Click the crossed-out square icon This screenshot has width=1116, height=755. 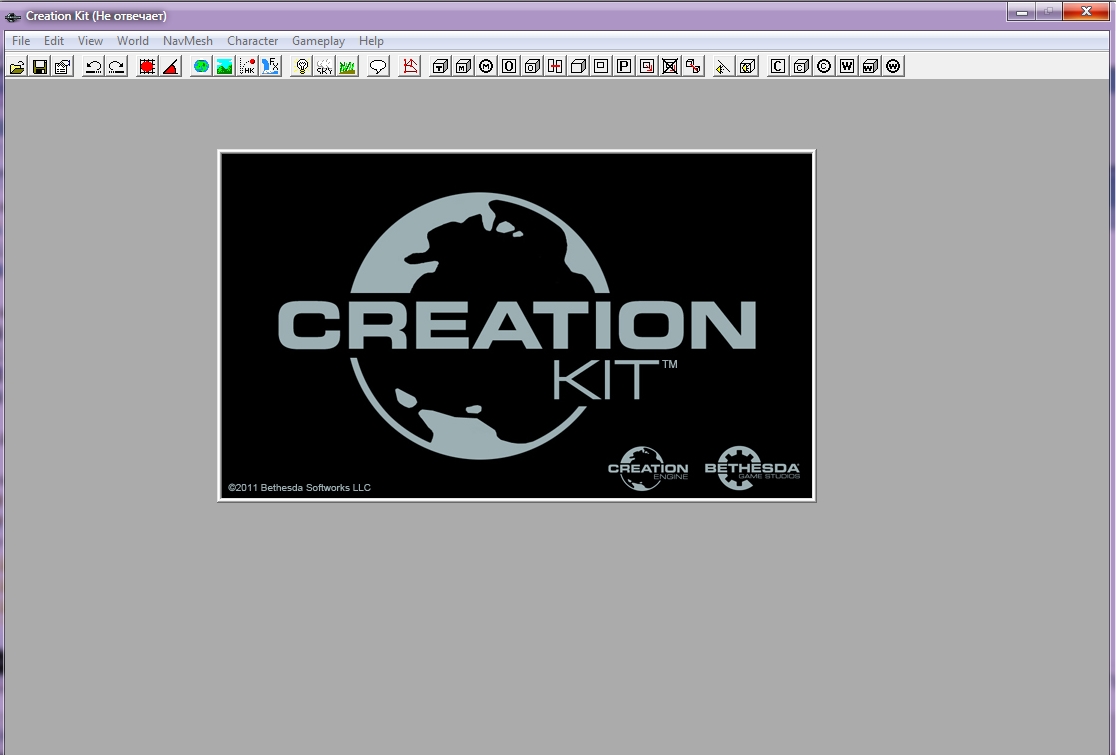(669, 67)
